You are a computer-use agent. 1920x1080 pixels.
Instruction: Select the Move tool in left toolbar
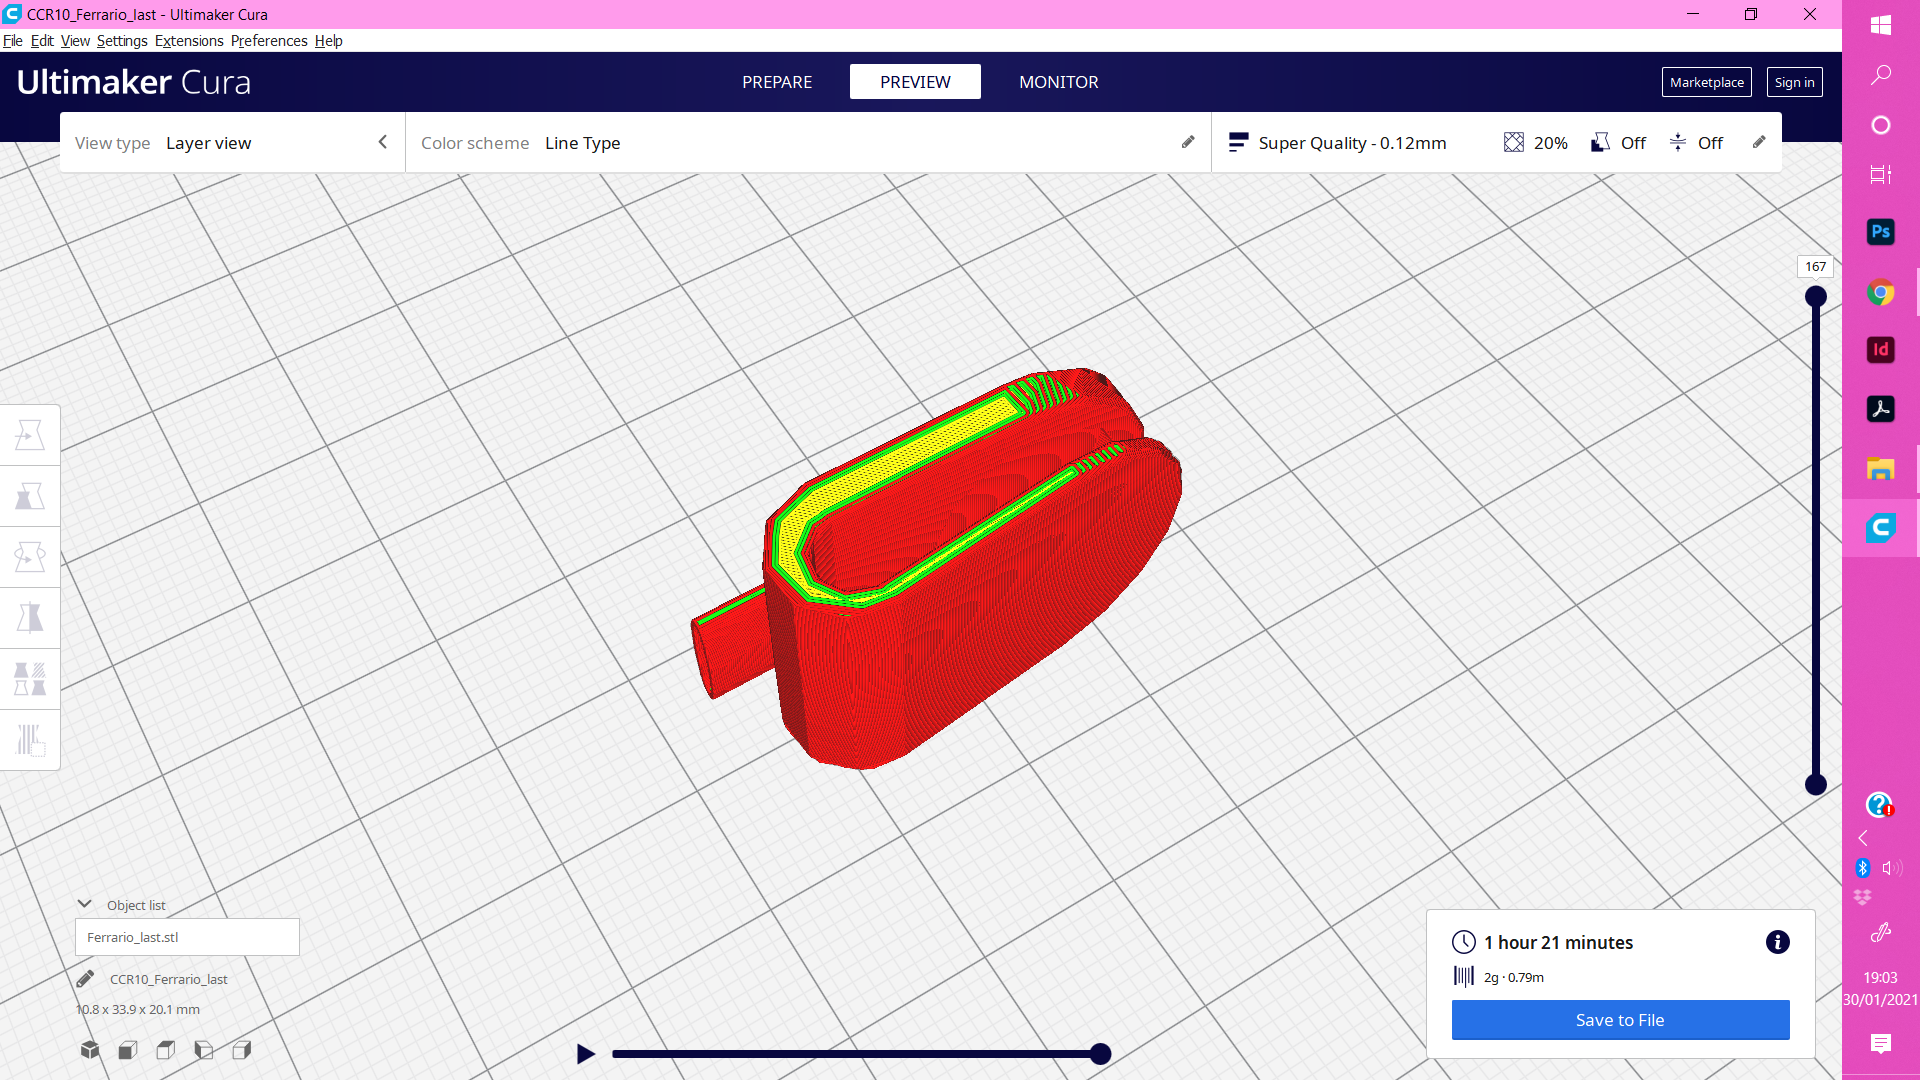point(30,435)
